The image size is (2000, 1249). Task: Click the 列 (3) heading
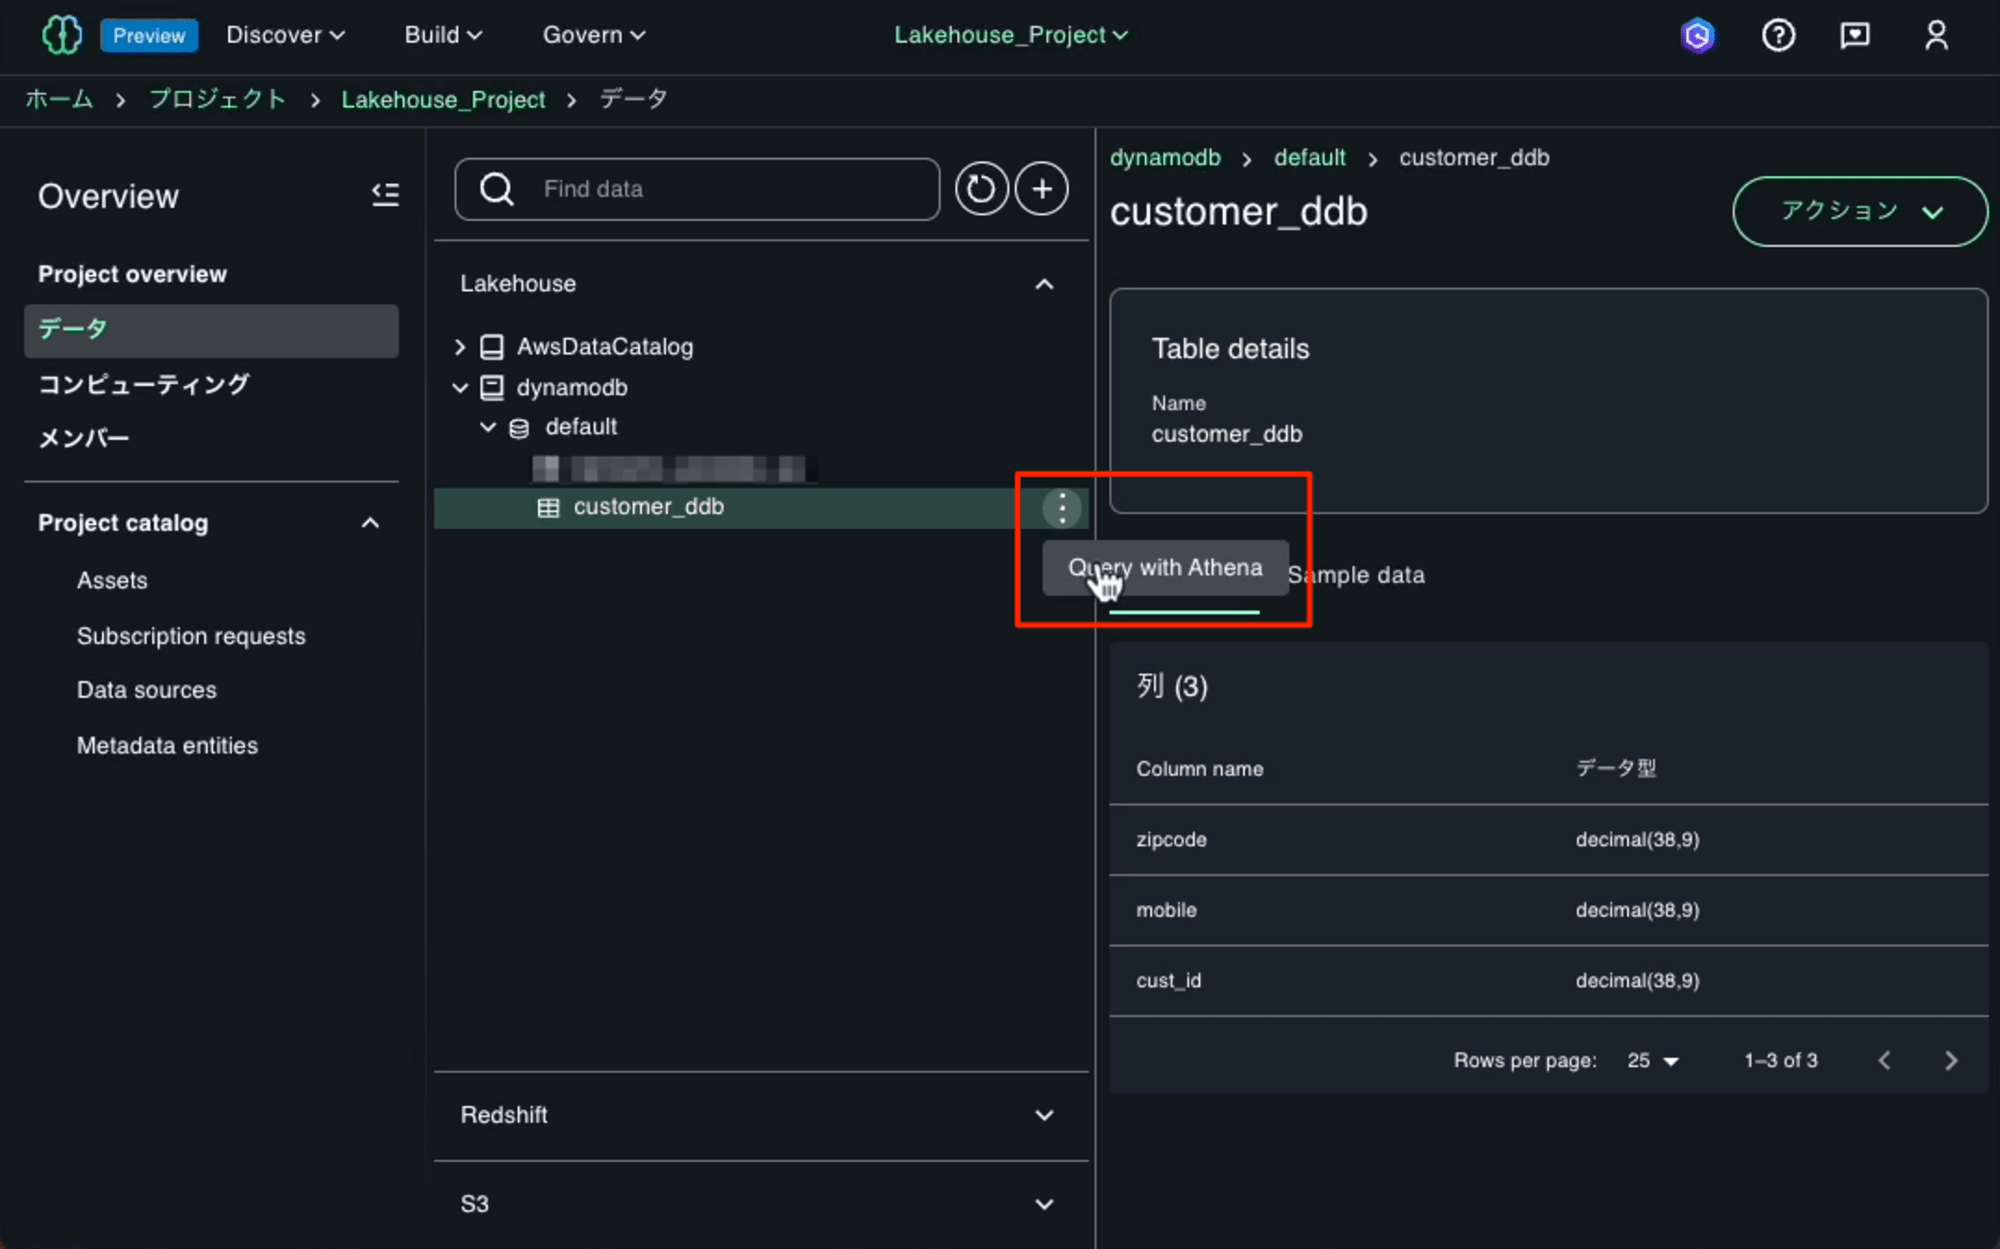click(1172, 687)
